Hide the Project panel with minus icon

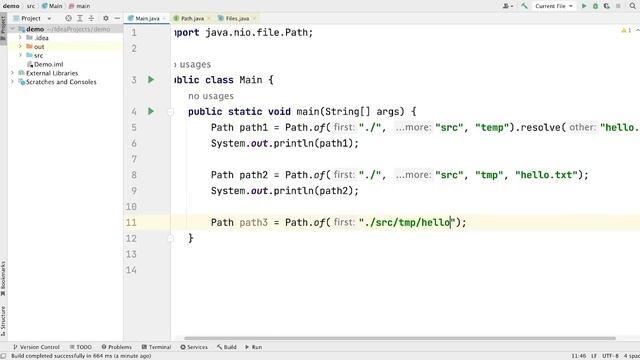point(117,18)
